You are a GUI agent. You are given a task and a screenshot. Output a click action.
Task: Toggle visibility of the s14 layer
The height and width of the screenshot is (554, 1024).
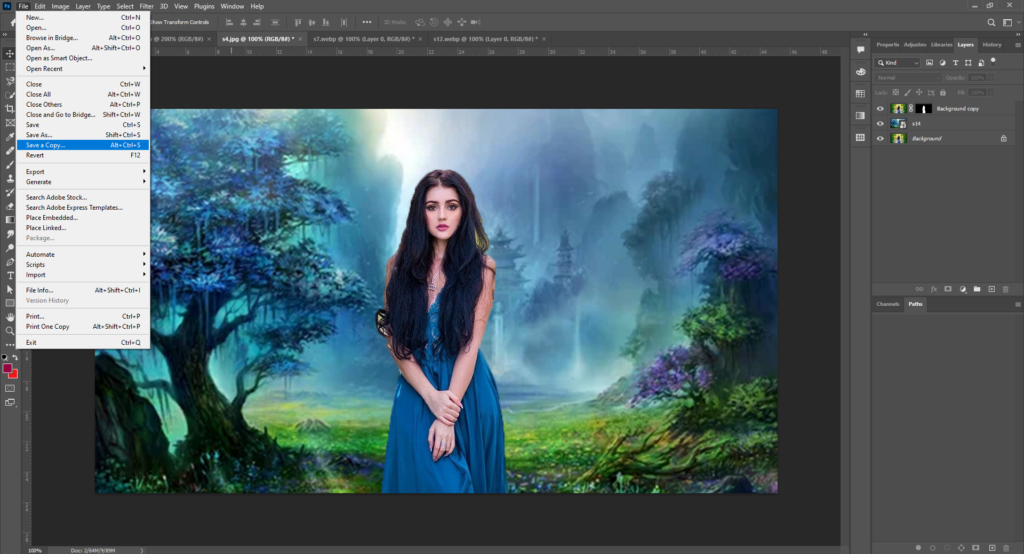tap(881, 123)
